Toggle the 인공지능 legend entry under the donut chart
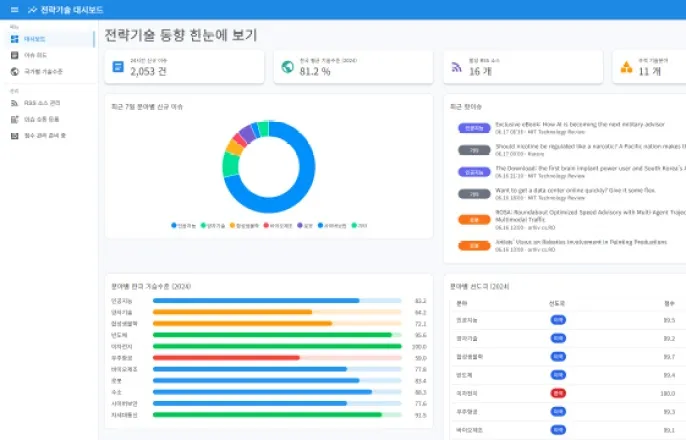This screenshot has width=686, height=440. tap(183, 226)
